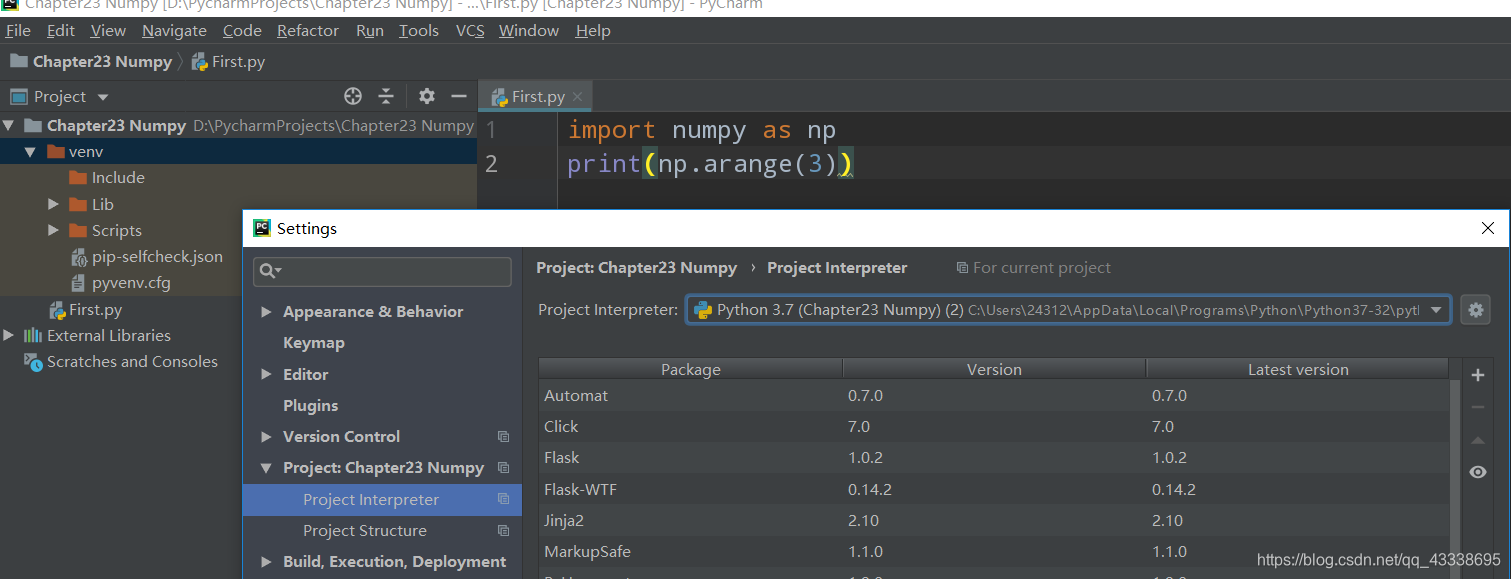Click the scroll from source target icon

point(353,96)
